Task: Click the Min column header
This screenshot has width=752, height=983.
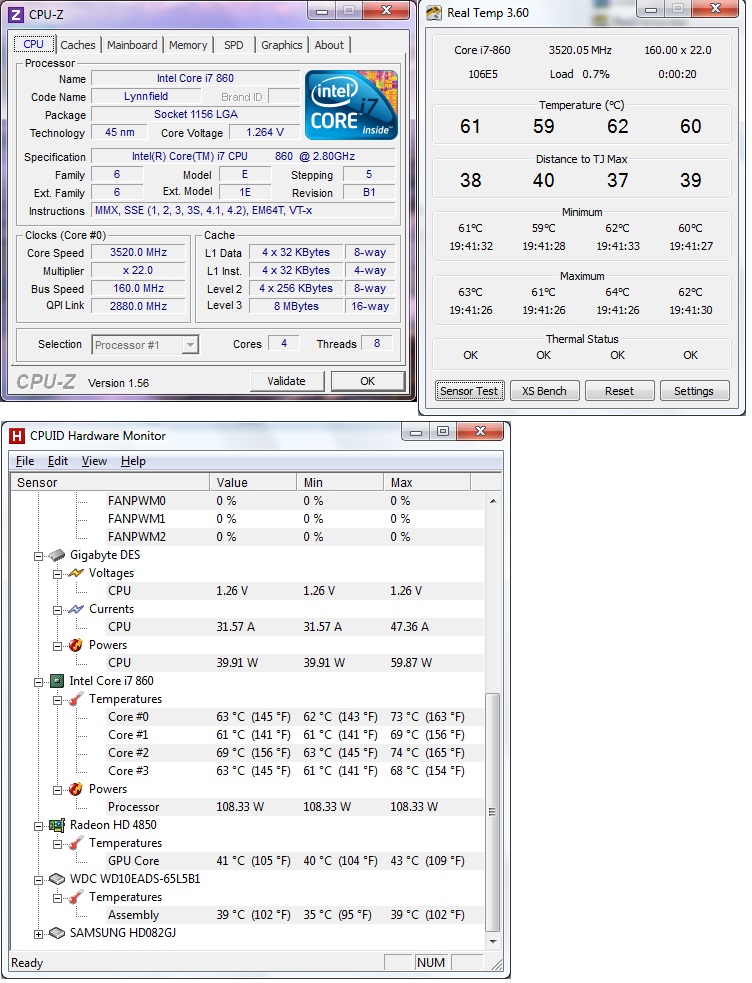Action: coord(340,482)
